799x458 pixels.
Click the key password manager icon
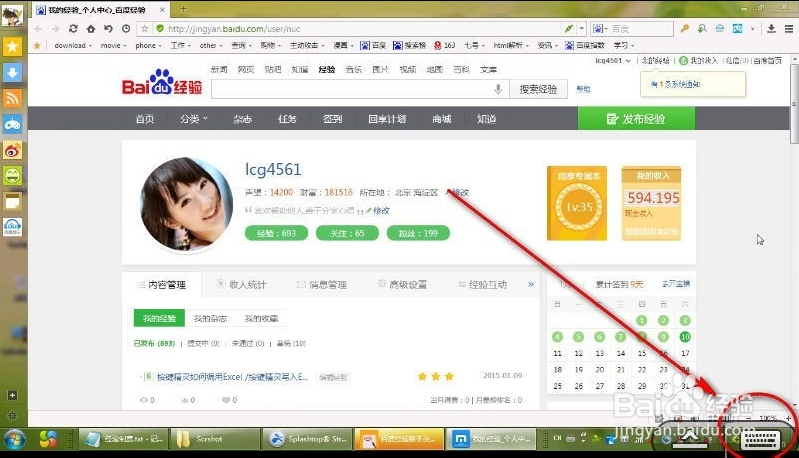pos(685,29)
